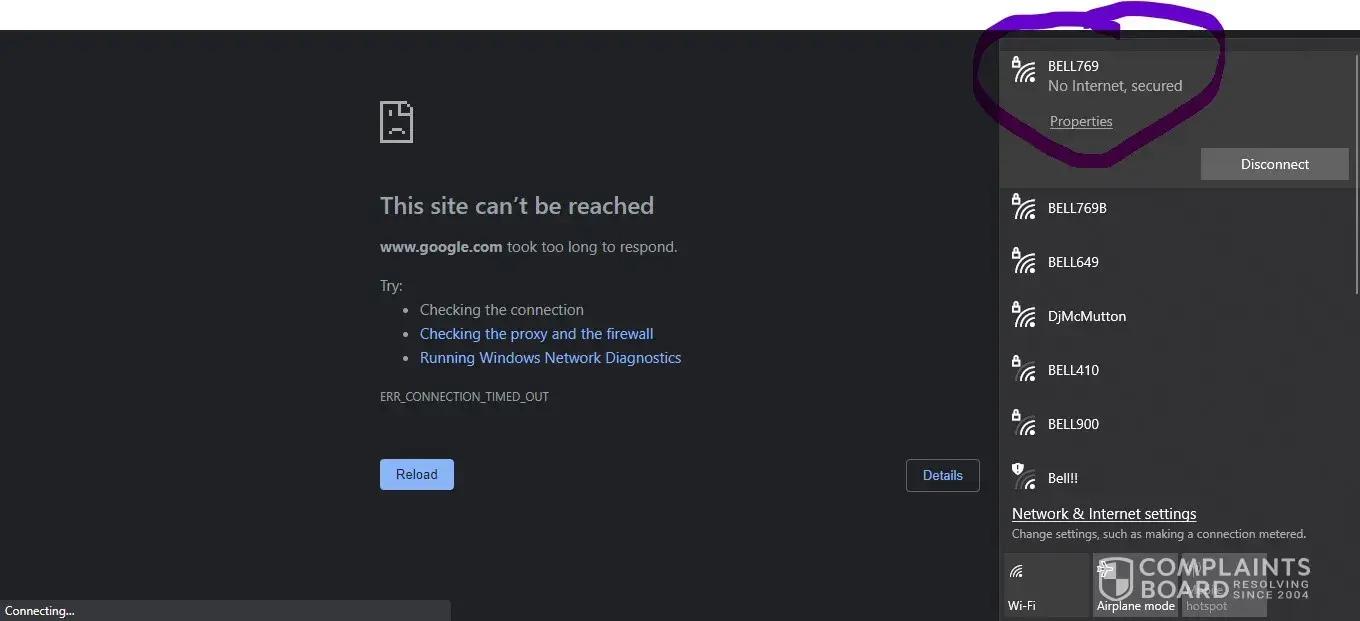Click the Connecting... status bar text
Image resolution: width=1360 pixels, height=621 pixels.
pos(40,611)
